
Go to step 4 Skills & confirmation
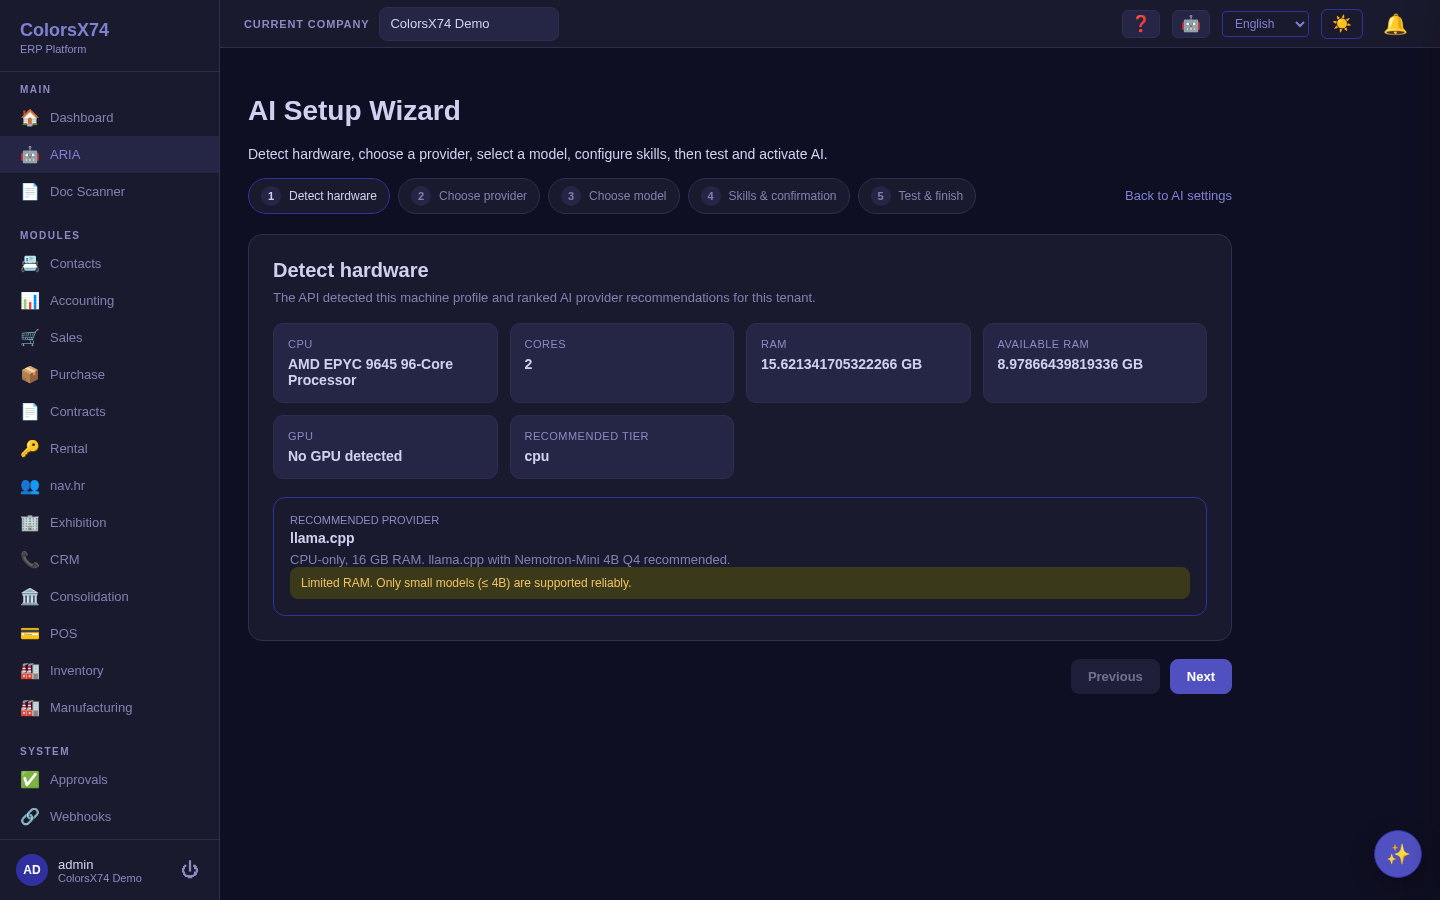(x=769, y=196)
